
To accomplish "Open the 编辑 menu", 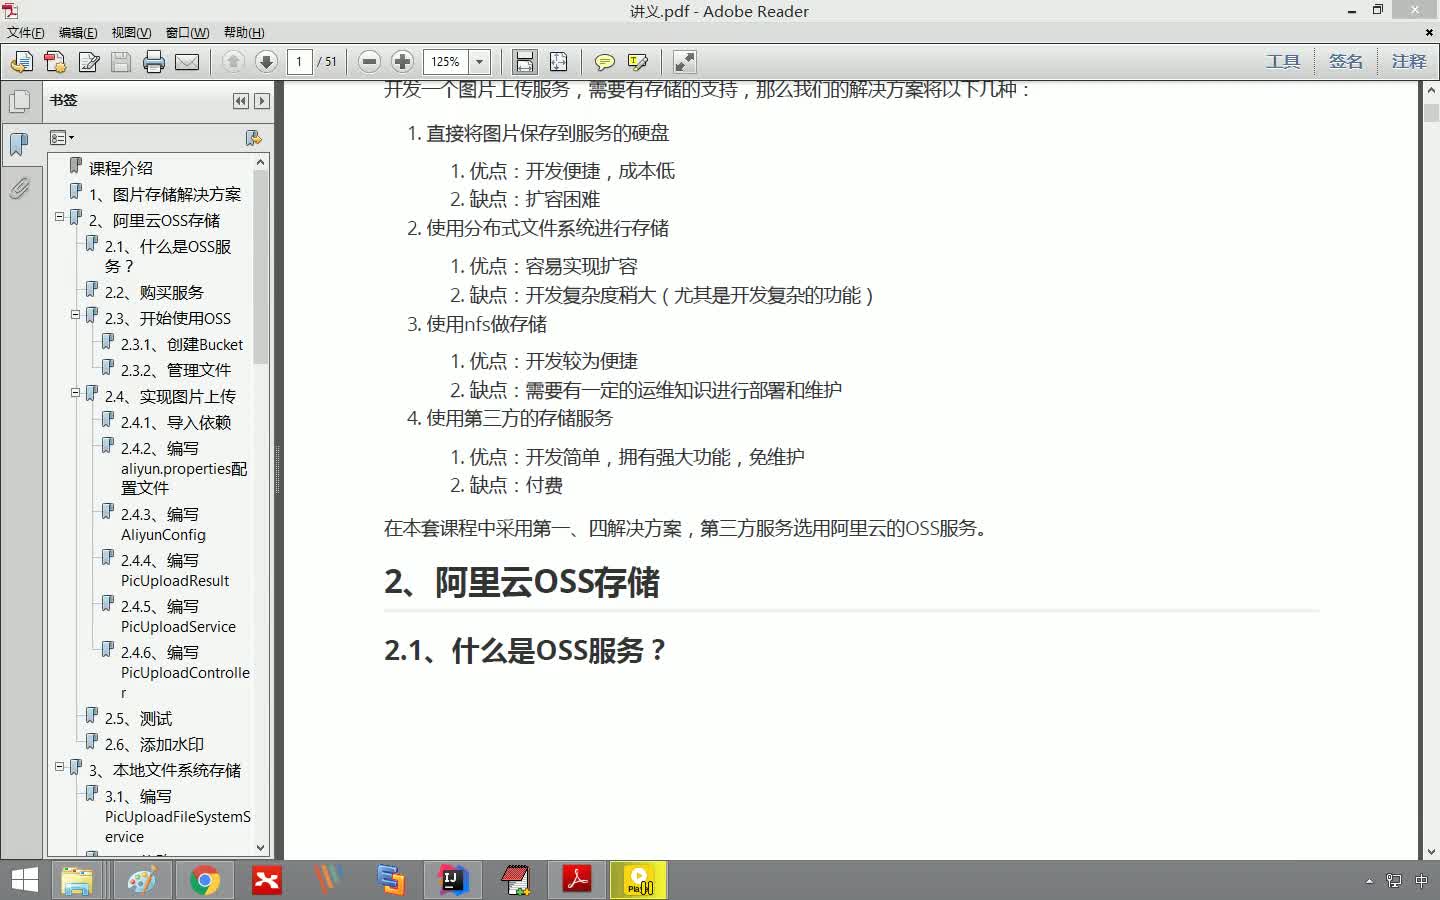I will (x=78, y=32).
